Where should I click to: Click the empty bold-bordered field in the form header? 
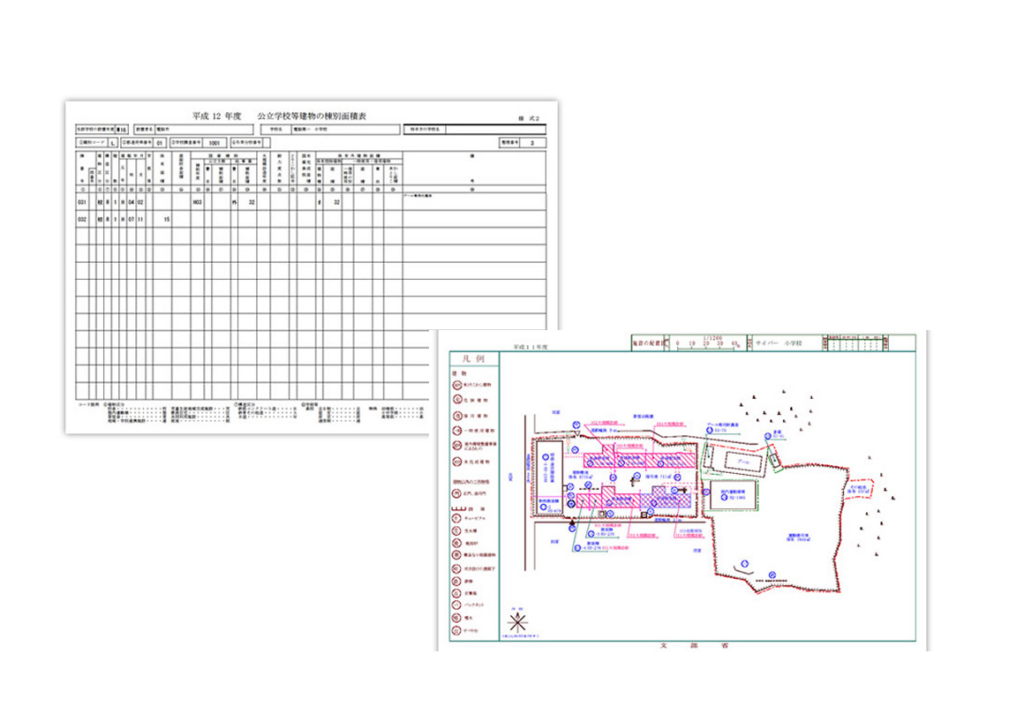(496, 129)
